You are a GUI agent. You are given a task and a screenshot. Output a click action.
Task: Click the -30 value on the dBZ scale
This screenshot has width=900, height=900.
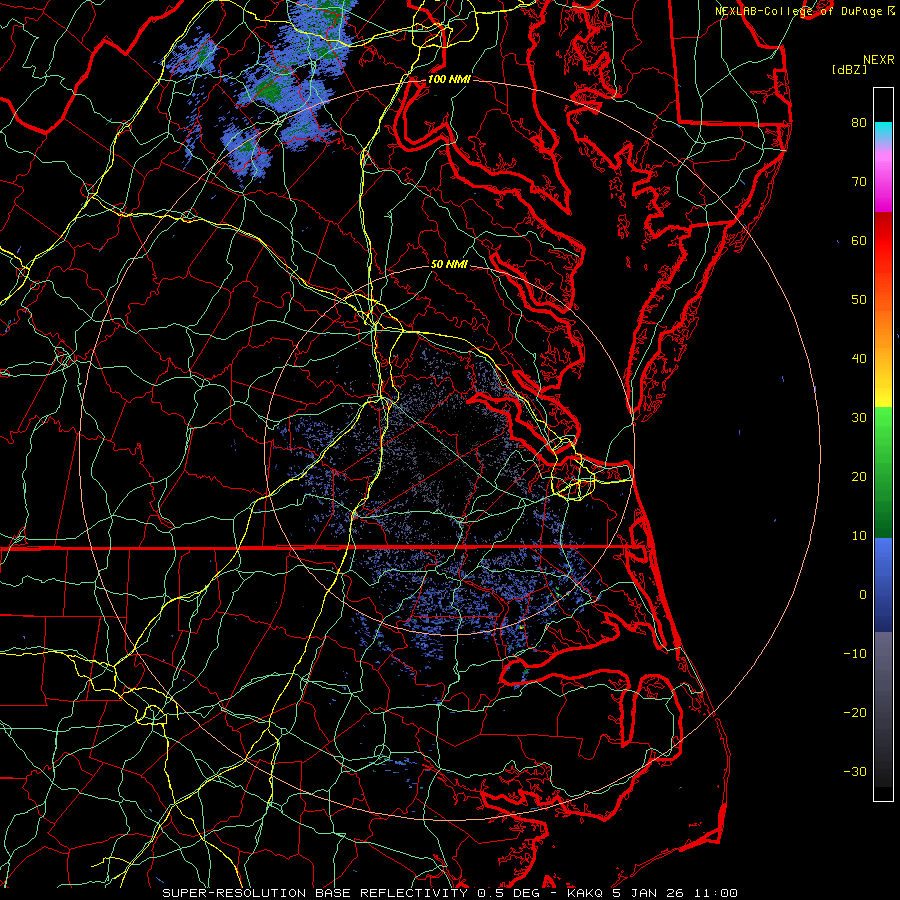(855, 771)
